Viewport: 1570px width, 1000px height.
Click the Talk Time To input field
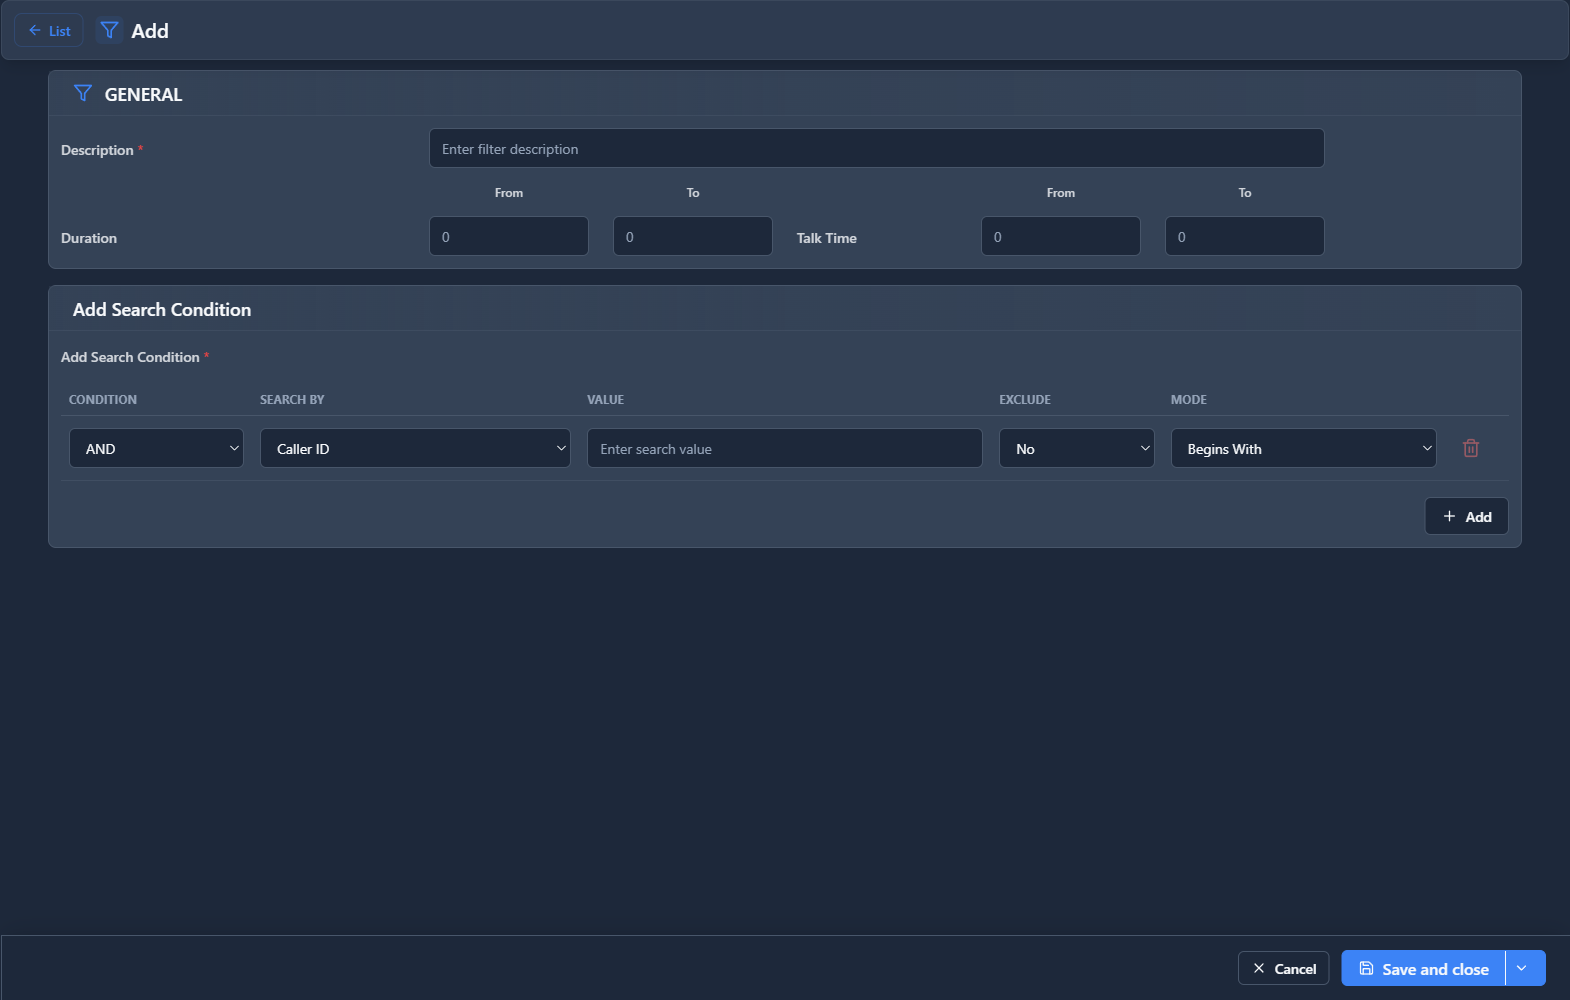pyautogui.click(x=1244, y=237)
